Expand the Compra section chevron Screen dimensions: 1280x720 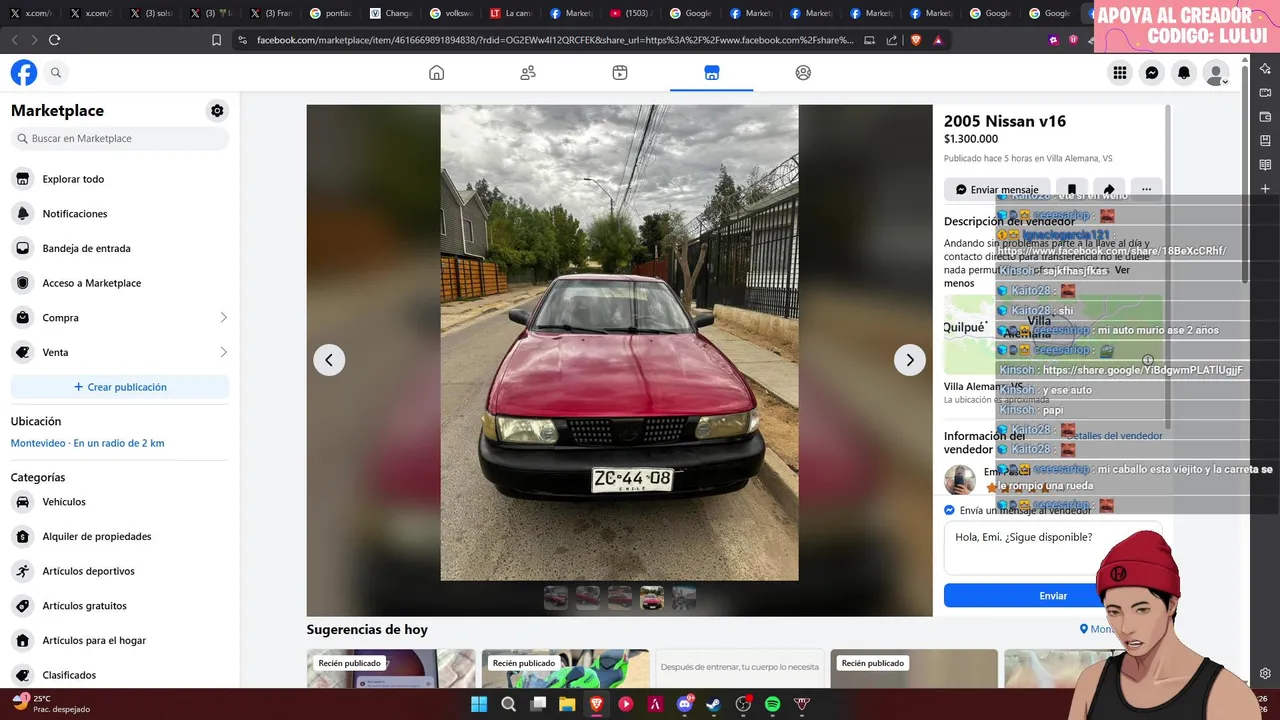(x=223, y=318)
